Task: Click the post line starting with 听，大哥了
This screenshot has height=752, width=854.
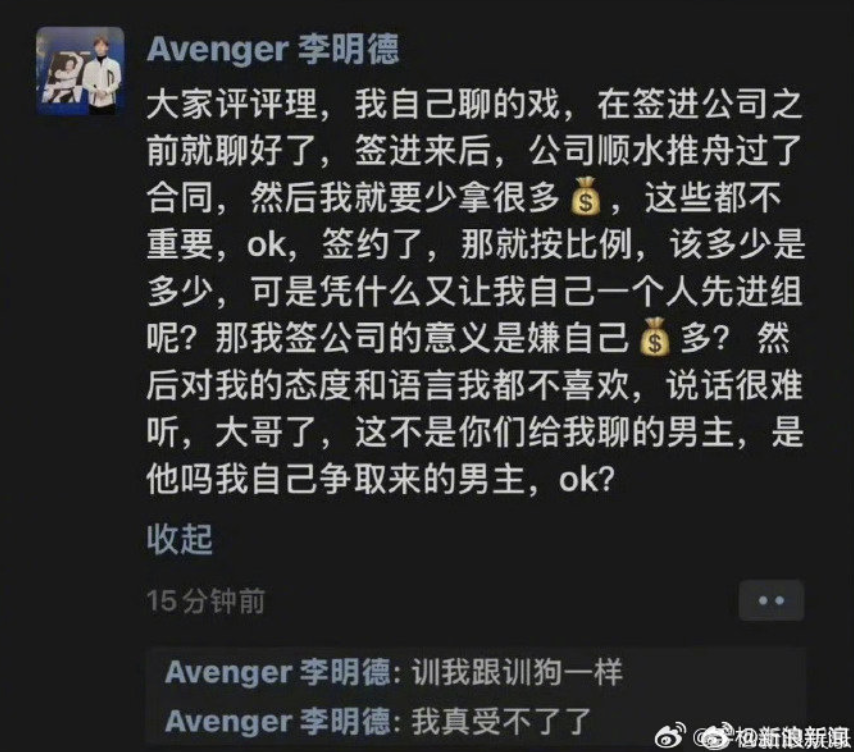Action: pyautogui.click(x=475, y=432)
